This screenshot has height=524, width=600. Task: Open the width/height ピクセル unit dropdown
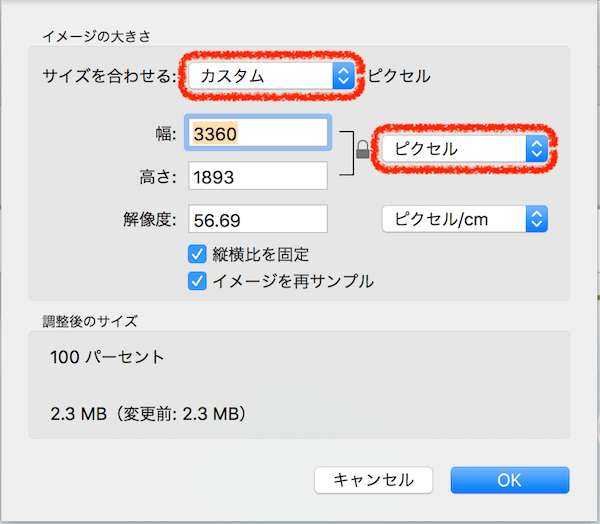coord(465,149)
